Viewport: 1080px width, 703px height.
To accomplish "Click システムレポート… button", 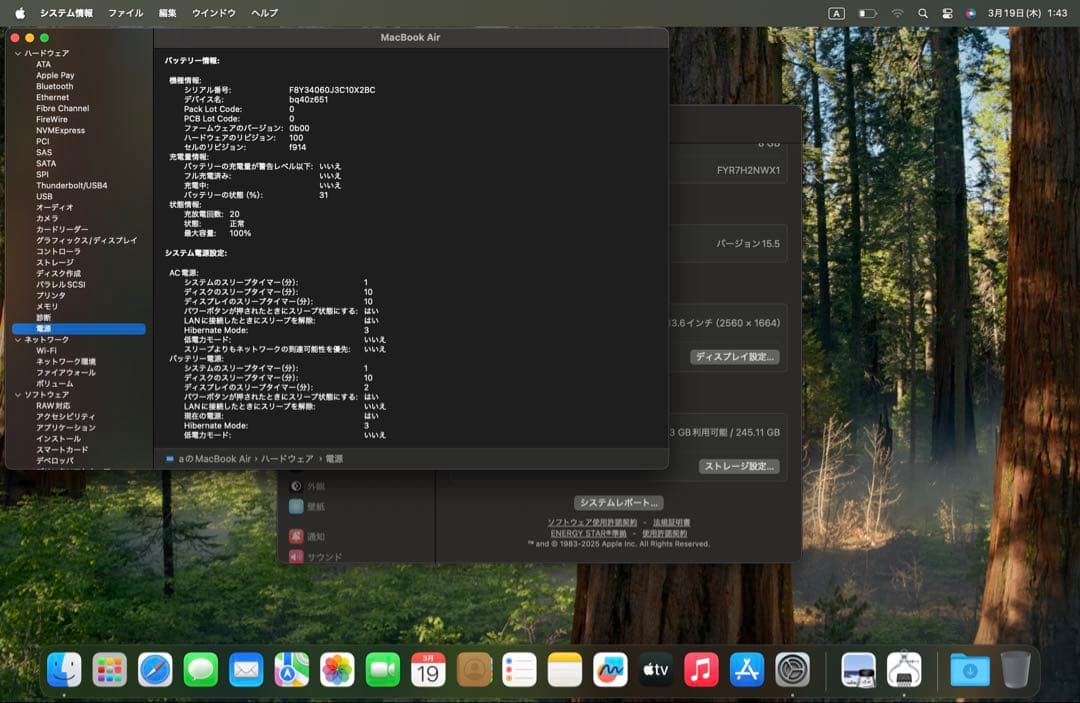I will [619, 503].
